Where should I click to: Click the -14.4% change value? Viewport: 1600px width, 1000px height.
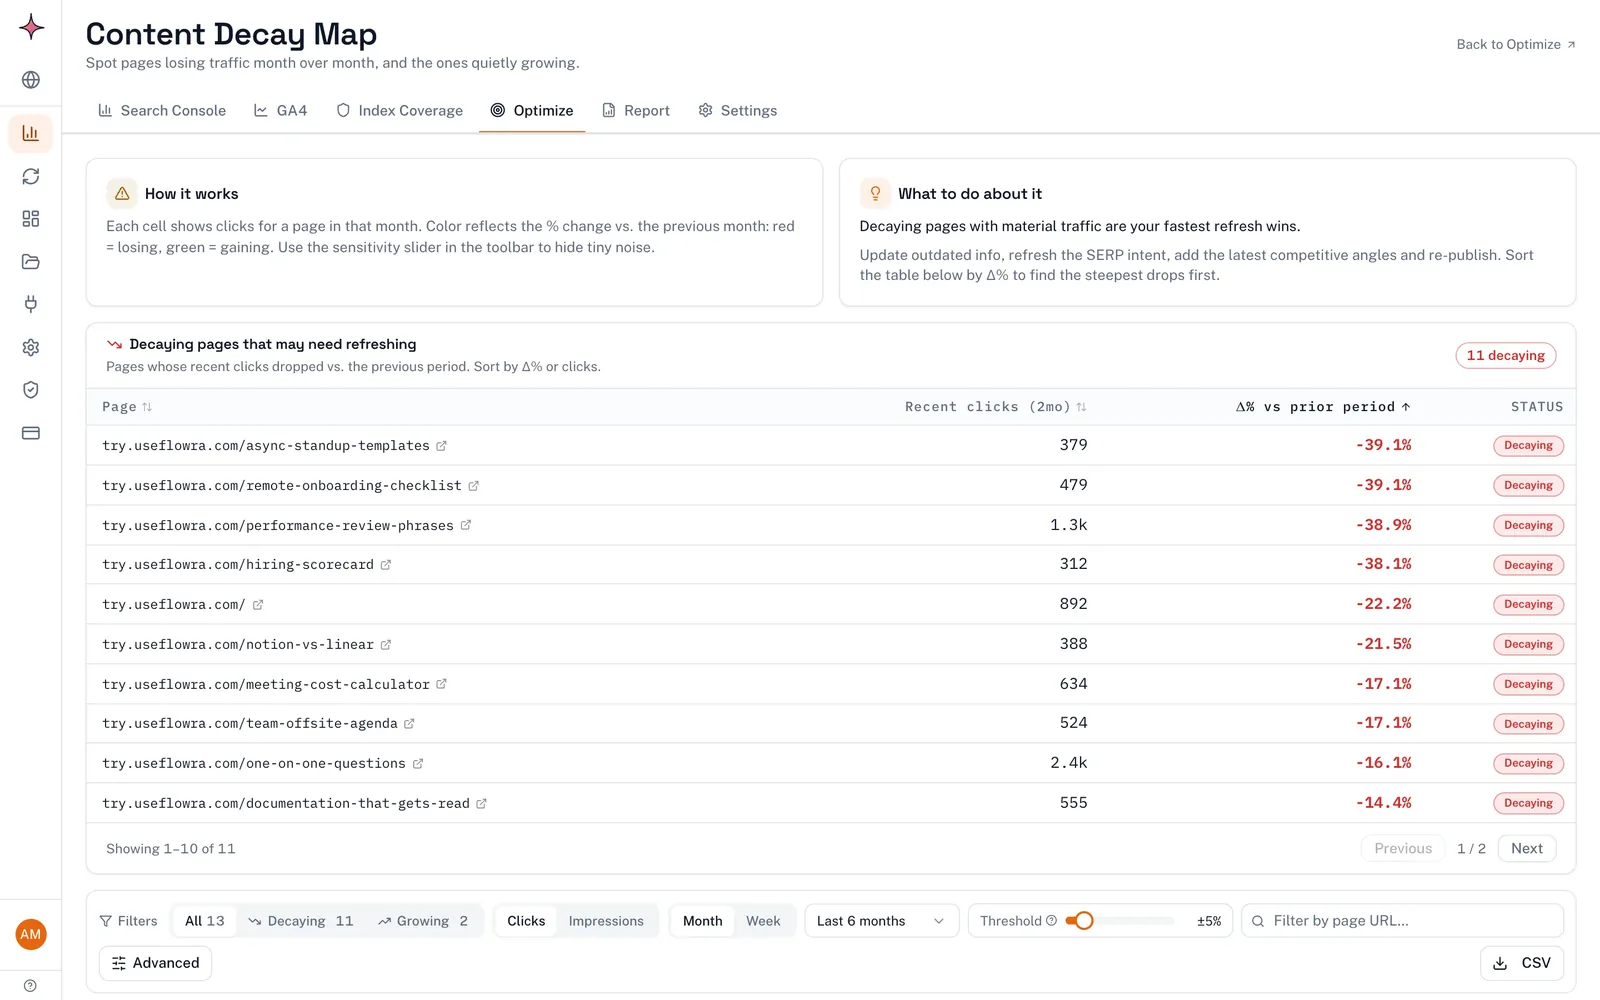tap(1383, 803)
